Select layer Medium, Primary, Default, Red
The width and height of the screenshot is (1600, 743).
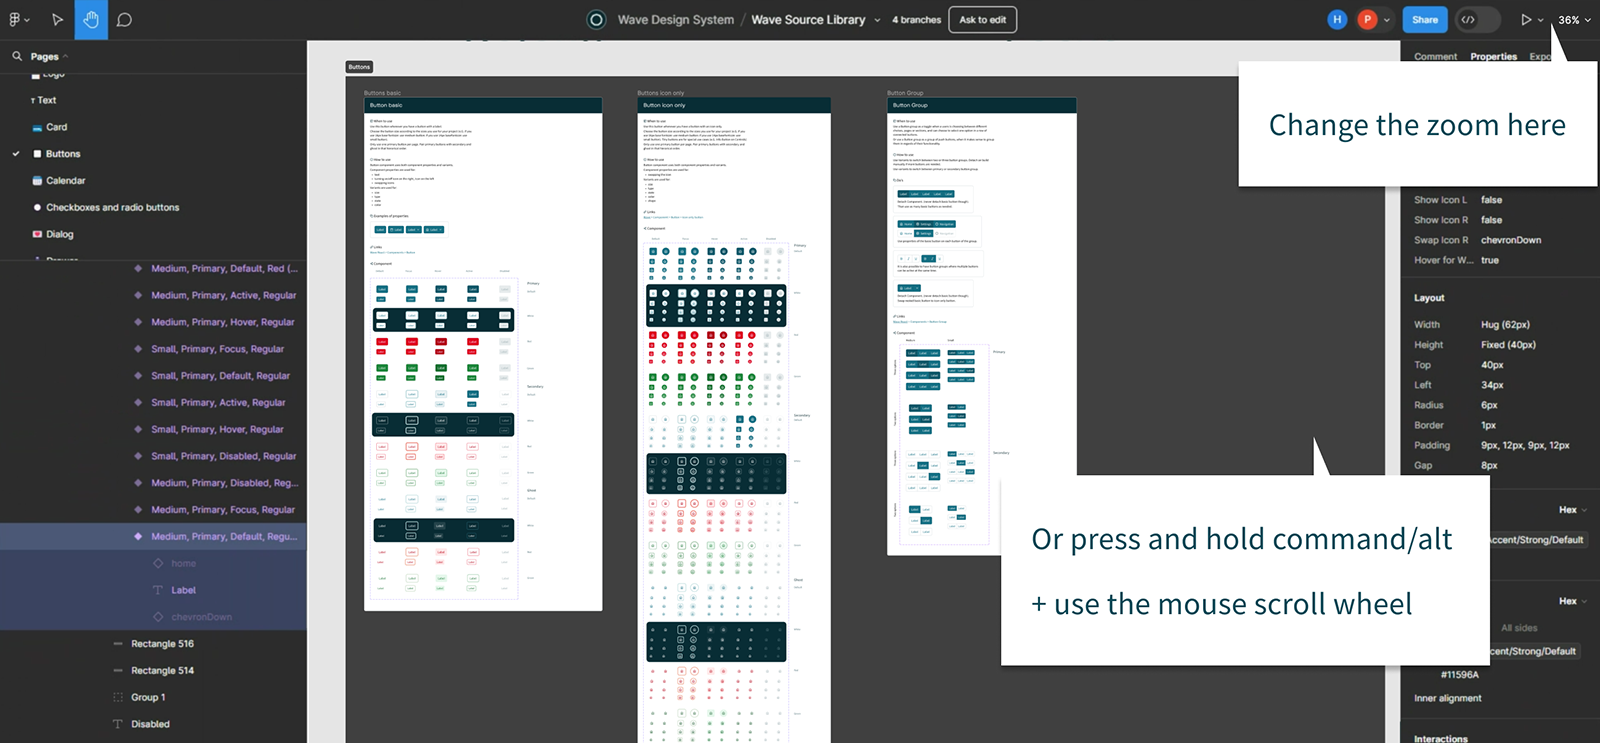(x=224, y=269)
